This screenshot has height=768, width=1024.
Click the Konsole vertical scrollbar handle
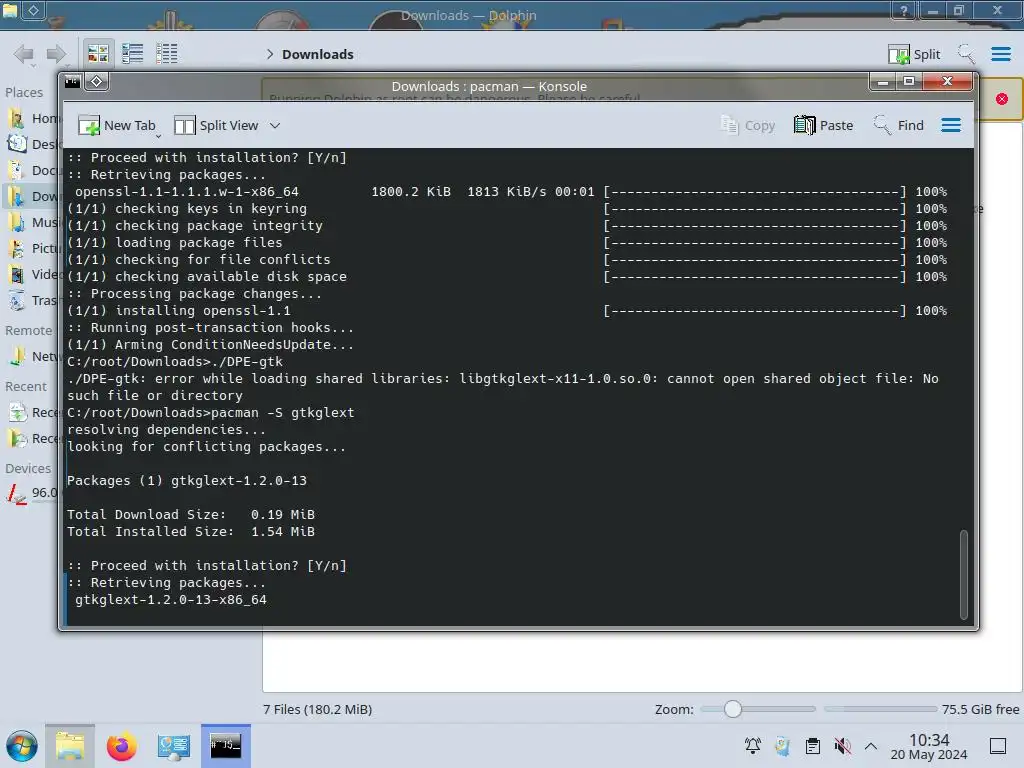963,575
